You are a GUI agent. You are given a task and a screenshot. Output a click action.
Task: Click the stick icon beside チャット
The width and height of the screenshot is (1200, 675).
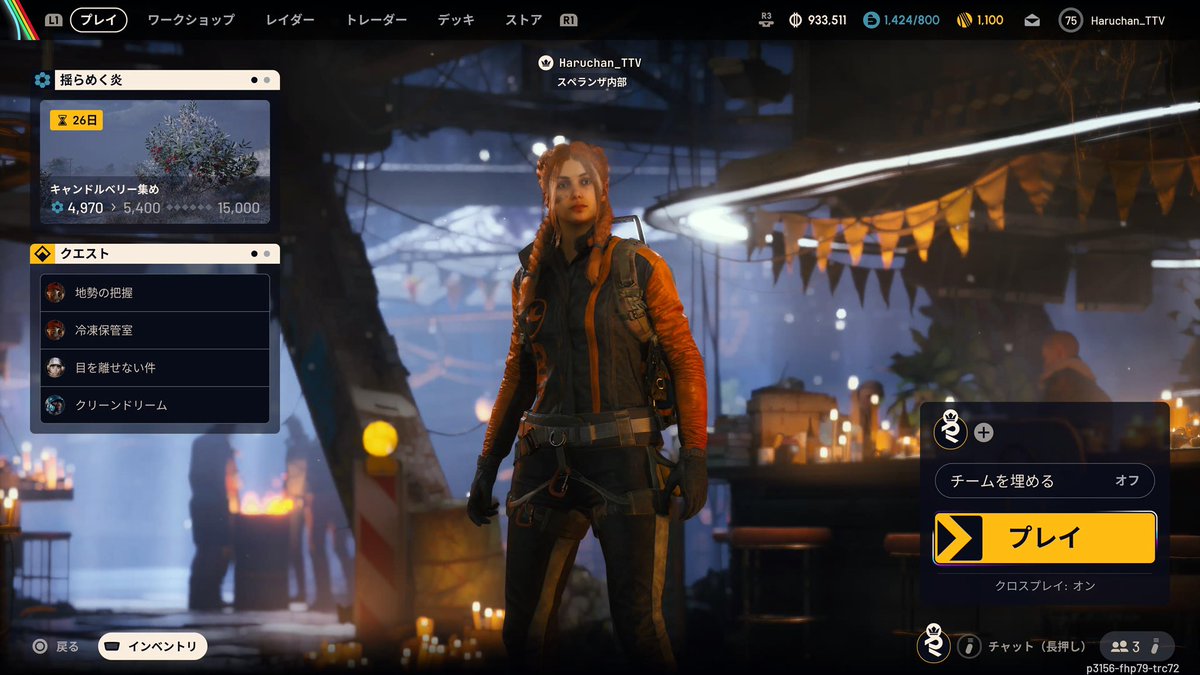tap(969, 647)
